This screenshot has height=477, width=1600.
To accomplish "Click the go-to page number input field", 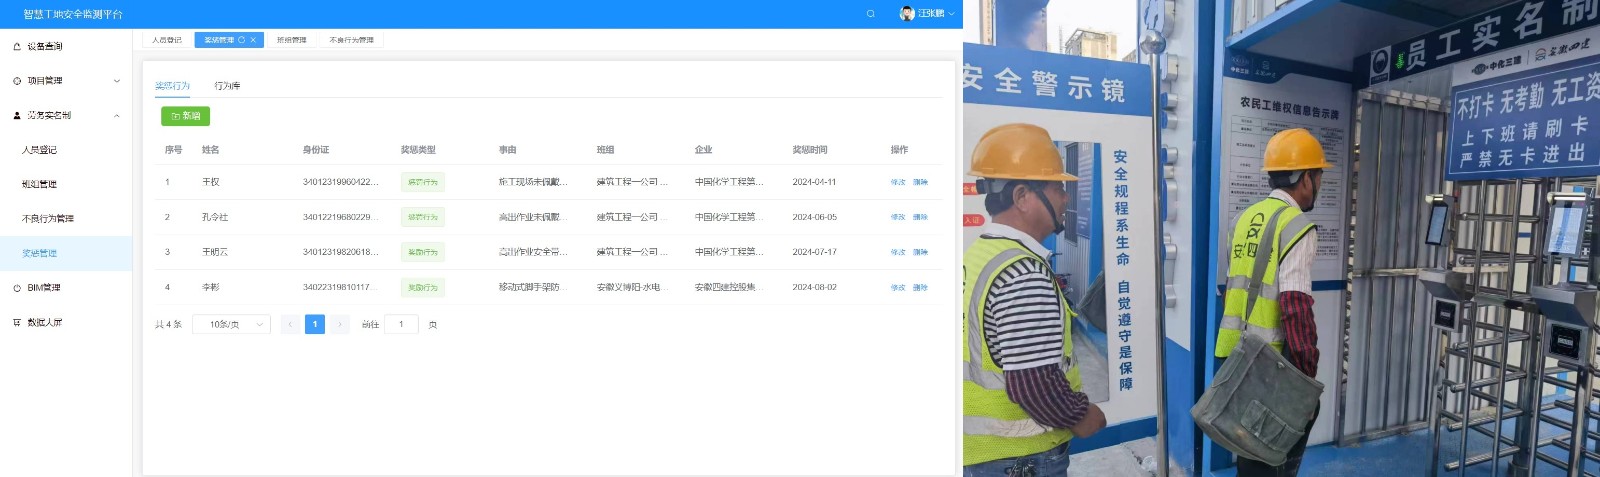I will pyautogui.click(x=401, y=324).
